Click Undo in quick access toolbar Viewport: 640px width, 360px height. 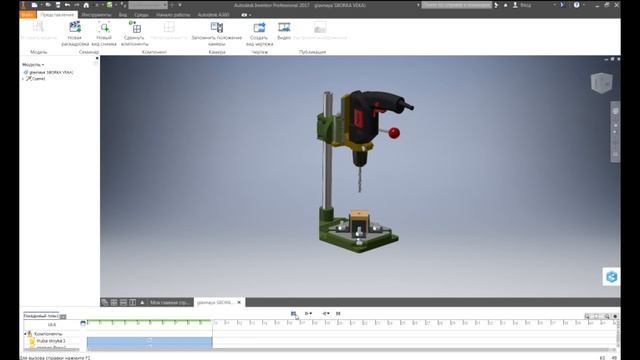pos(67,5)
